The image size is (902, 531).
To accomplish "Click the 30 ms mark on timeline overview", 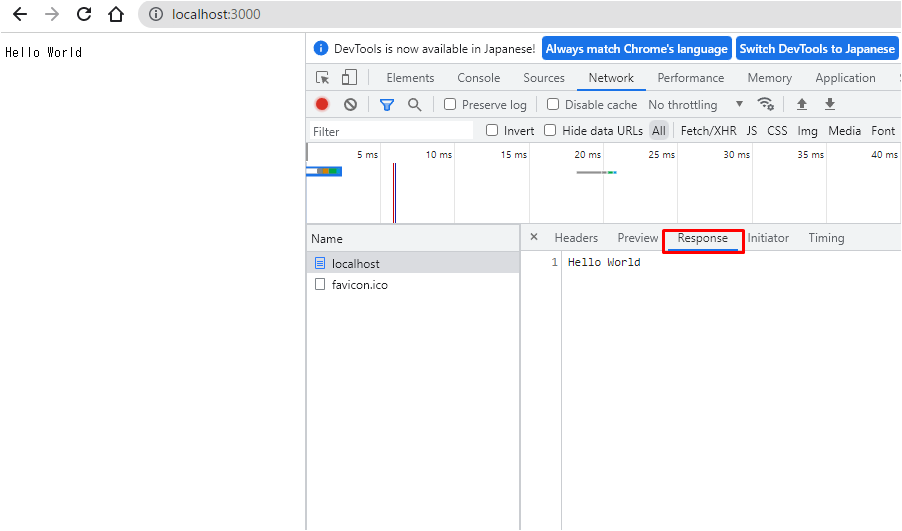I will click(736, 155).
